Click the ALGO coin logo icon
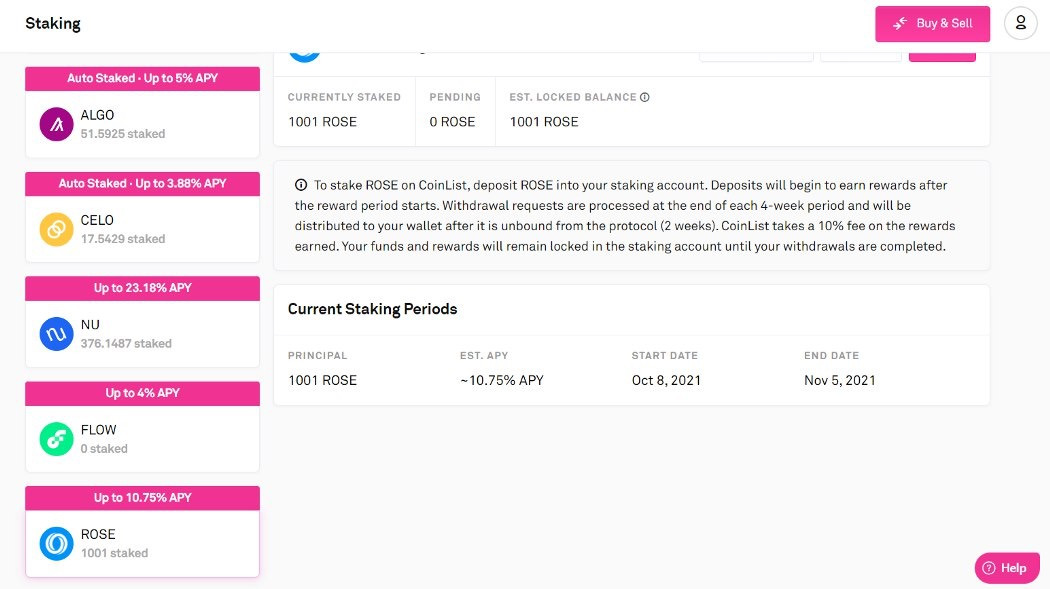The width and height of the screenshot is (1050, 589). 56,124
